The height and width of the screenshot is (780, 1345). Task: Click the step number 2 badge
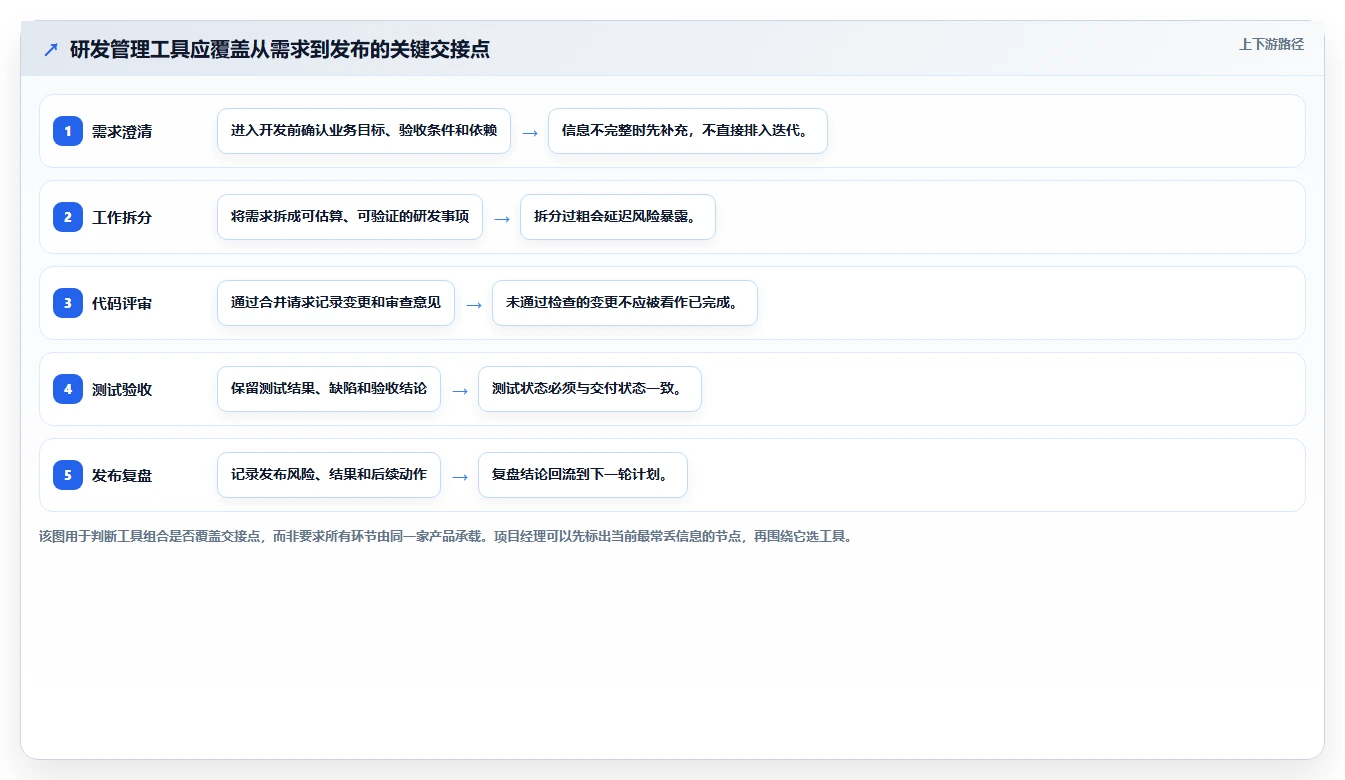coord(68,217)
